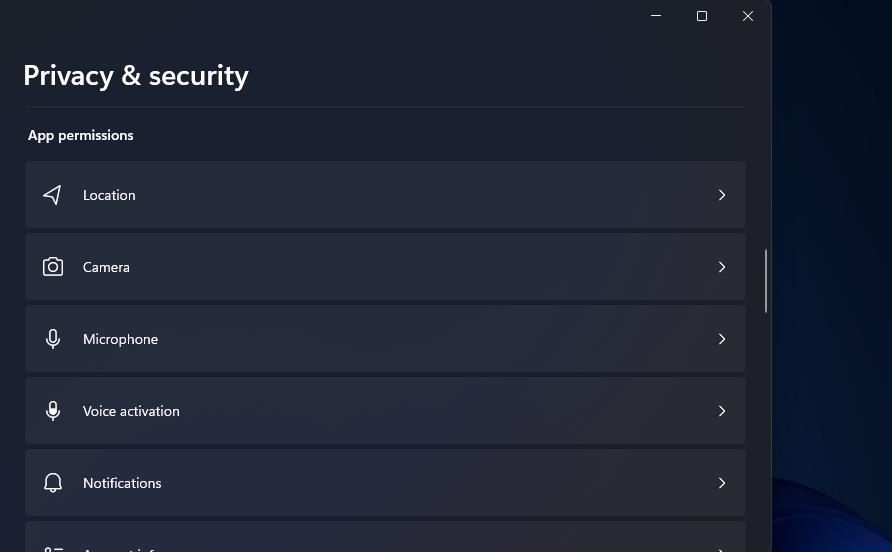This screenshot has width=892, height=552.
Task: Click the Microphone icon
Action: click(53, 339)
